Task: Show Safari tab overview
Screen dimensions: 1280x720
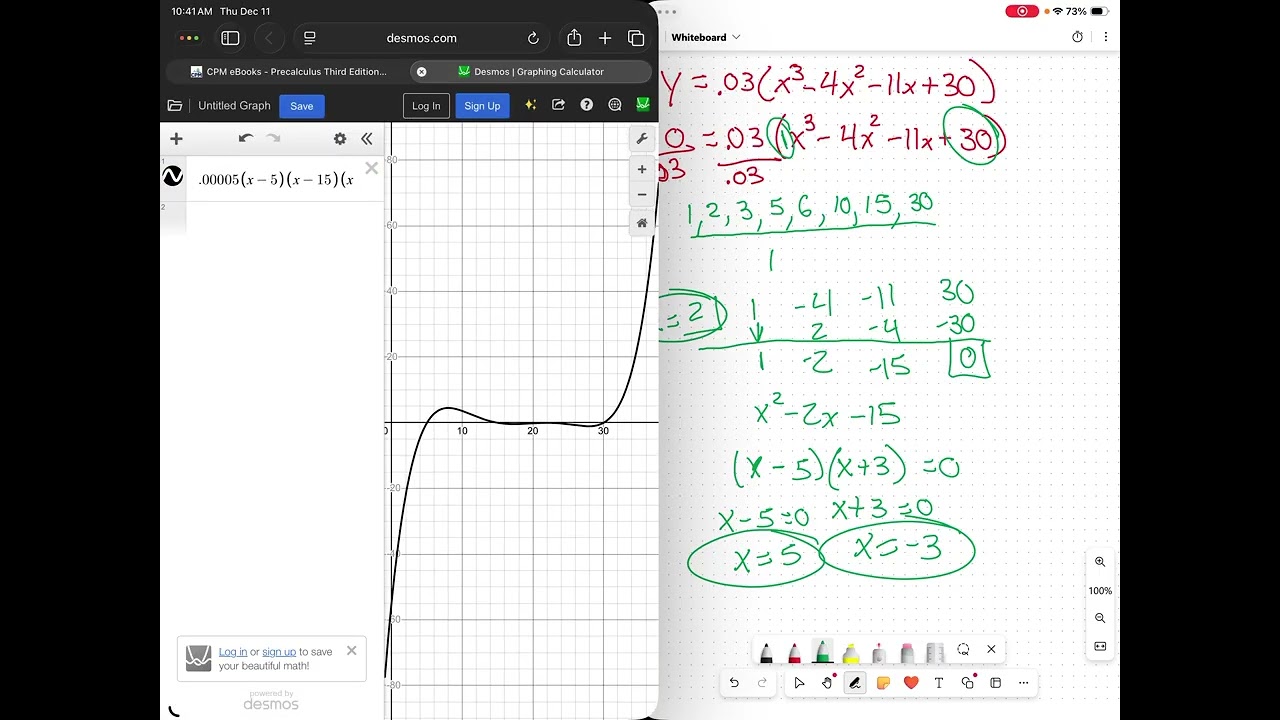Action: (636, 38)
